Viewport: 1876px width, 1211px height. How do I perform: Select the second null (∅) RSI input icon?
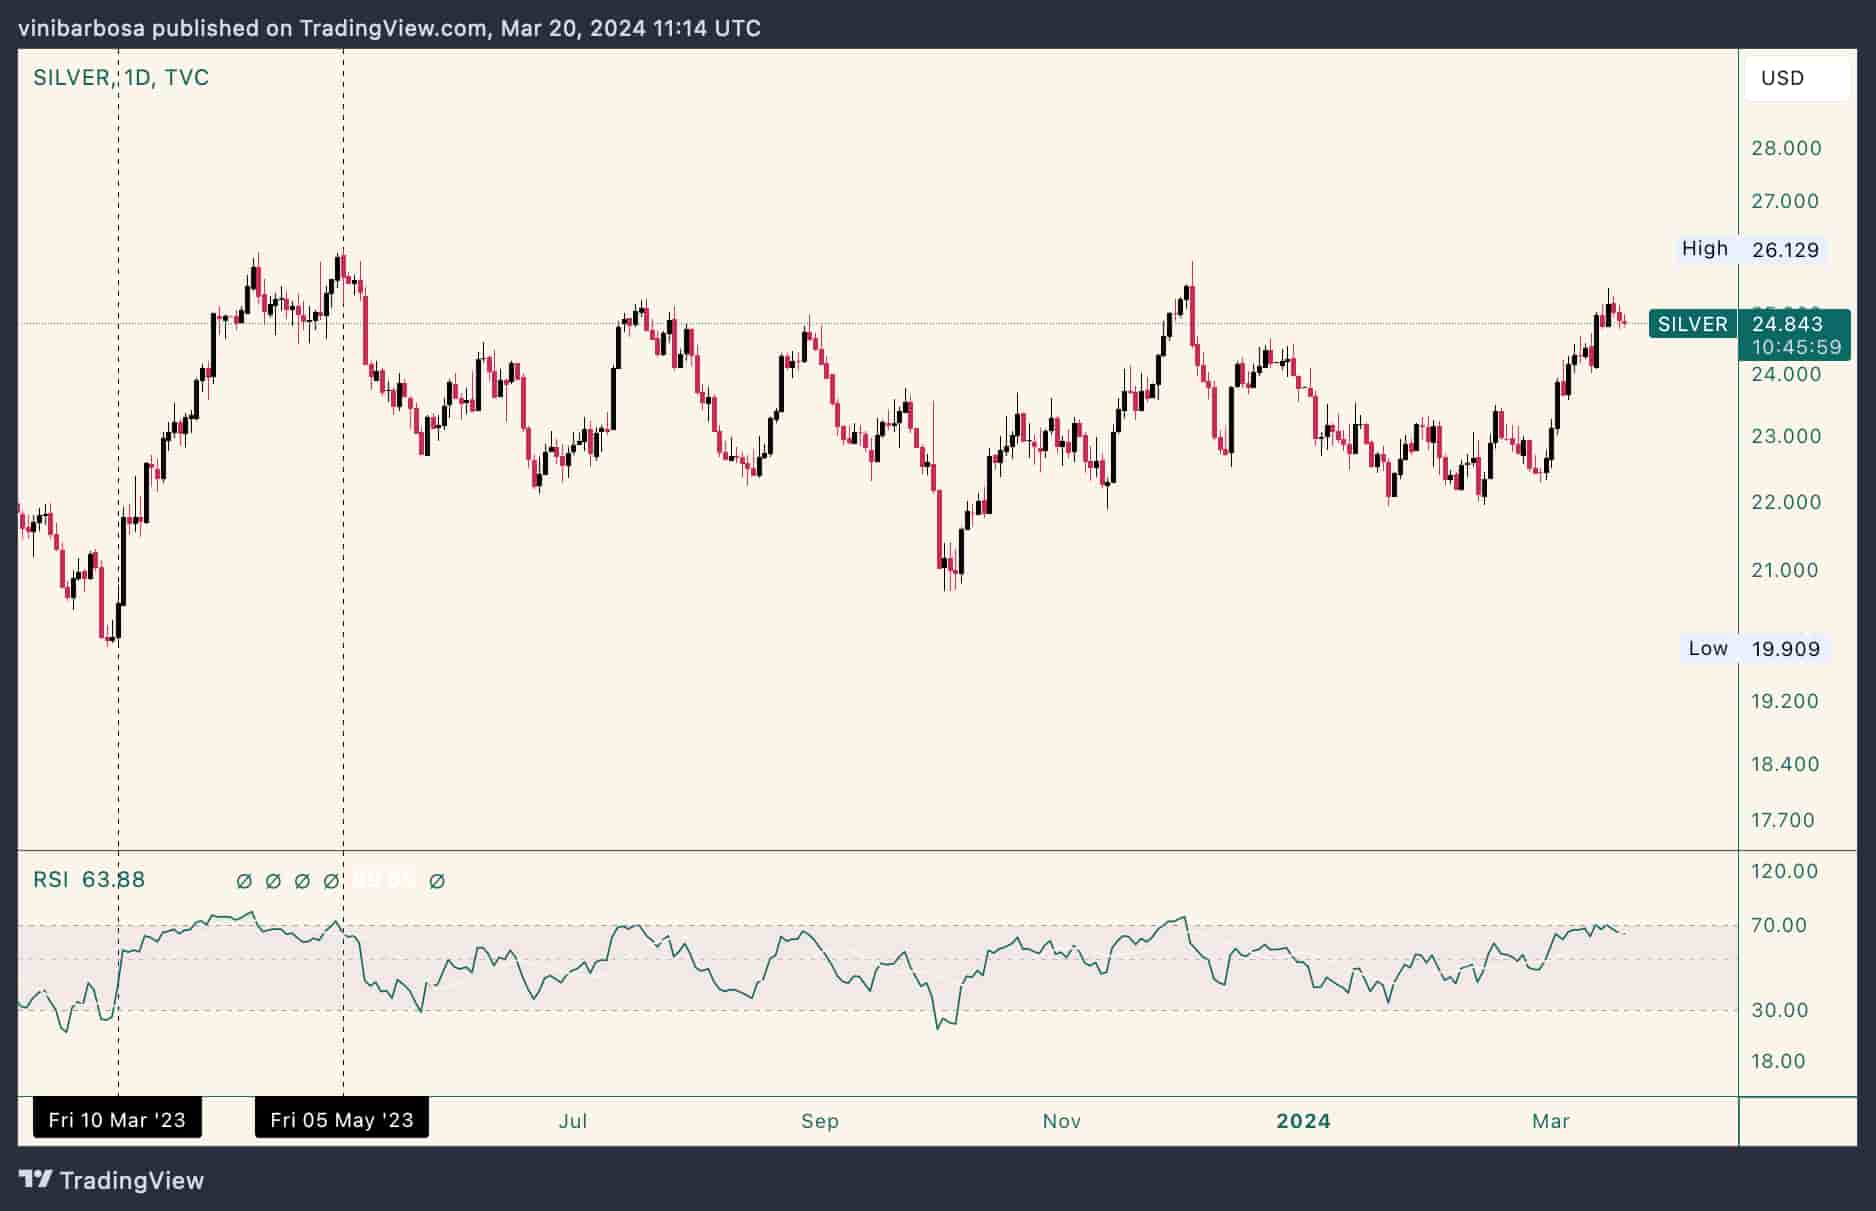(272, 881)
